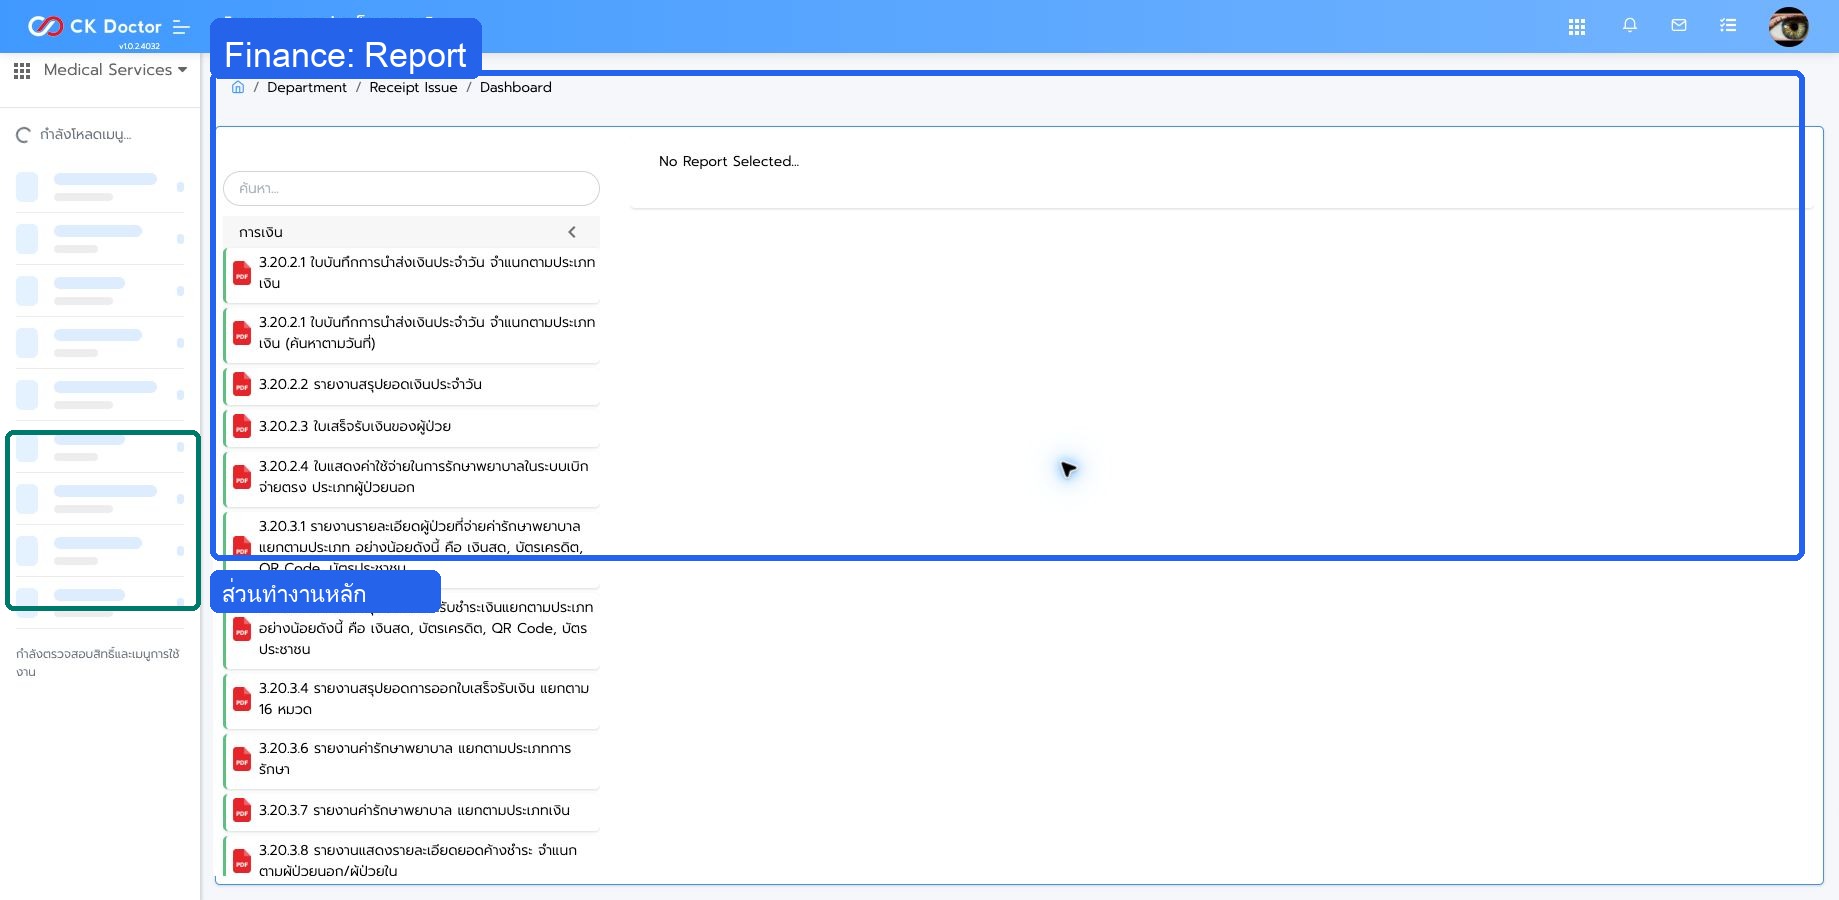Focus the ค้นหา search field
The width and height of the screenshot is (1839, 900).
tap(411, 188)
